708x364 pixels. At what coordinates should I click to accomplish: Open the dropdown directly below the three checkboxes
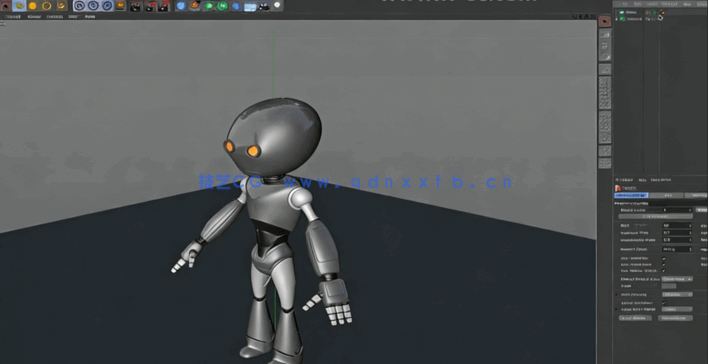point(677,279)
